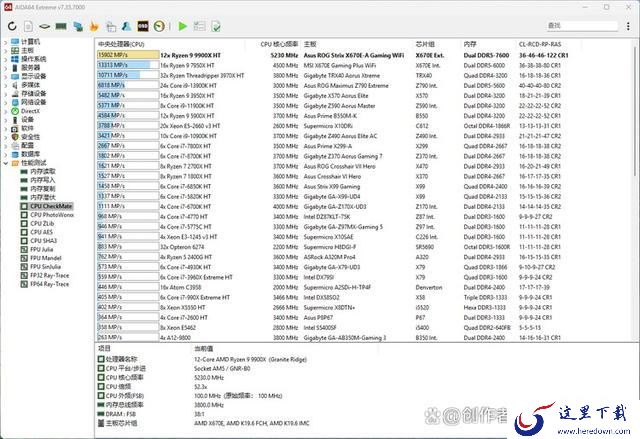640x439 pixels.
Task: Collapse the 性能测试 tree node
Action: click(6, 163)
